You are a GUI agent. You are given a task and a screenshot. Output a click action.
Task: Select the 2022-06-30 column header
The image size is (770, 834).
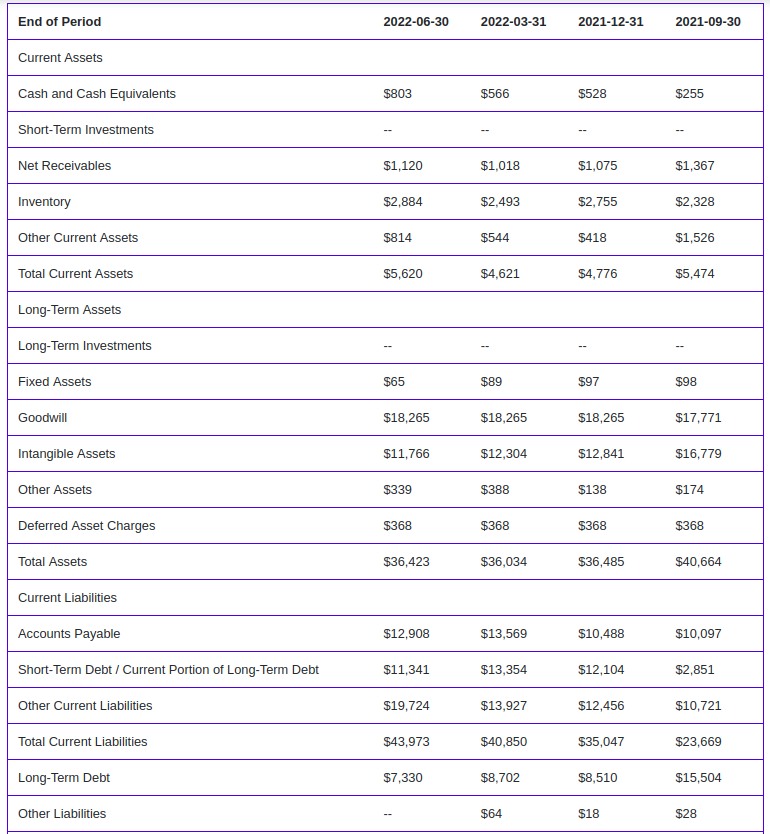point(416,22)
